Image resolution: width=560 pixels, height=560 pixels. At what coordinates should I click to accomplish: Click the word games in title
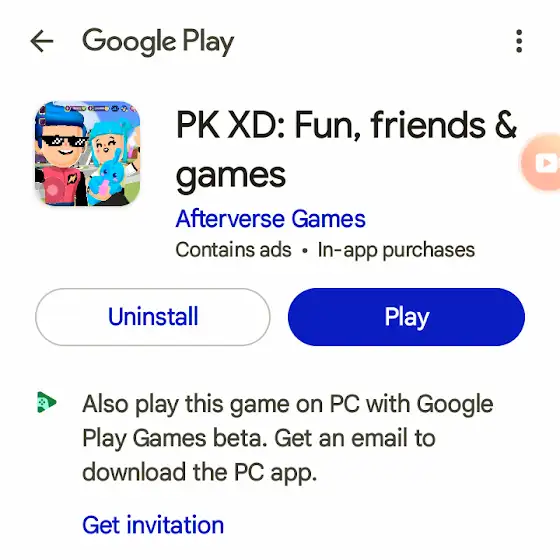click(x=231, y=176)
